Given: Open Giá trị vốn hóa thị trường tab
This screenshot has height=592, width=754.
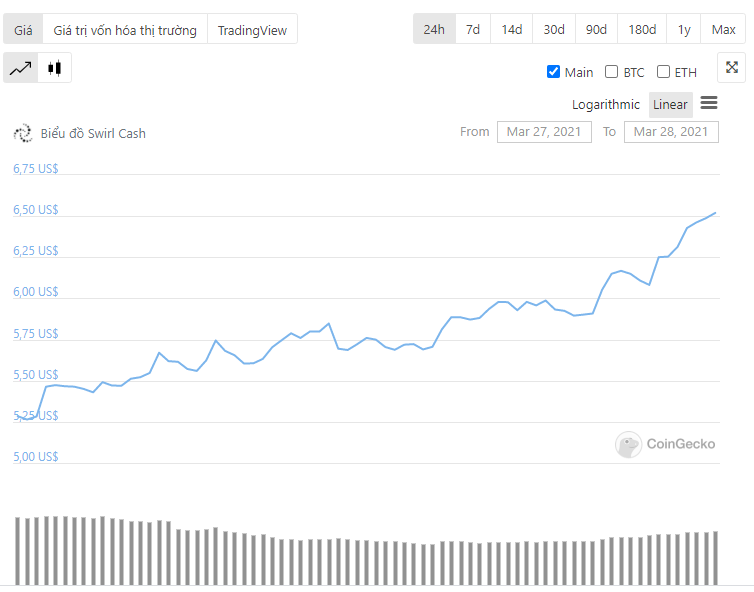Looking at the screenshot, I should [x=125, y=30].
